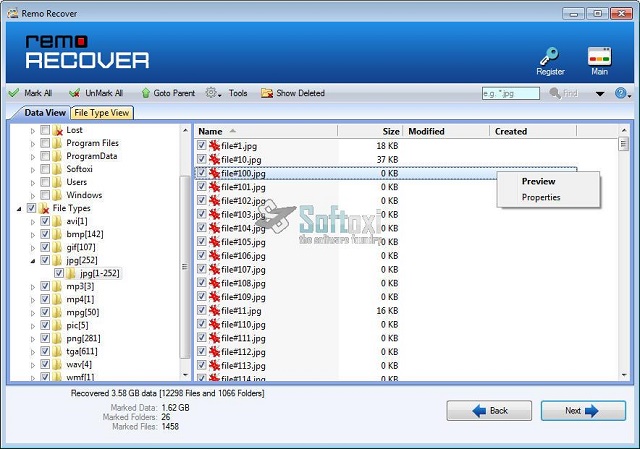640x449 pixels.
Task: Expand the png[281] node
Action: (x=33, y=339)
